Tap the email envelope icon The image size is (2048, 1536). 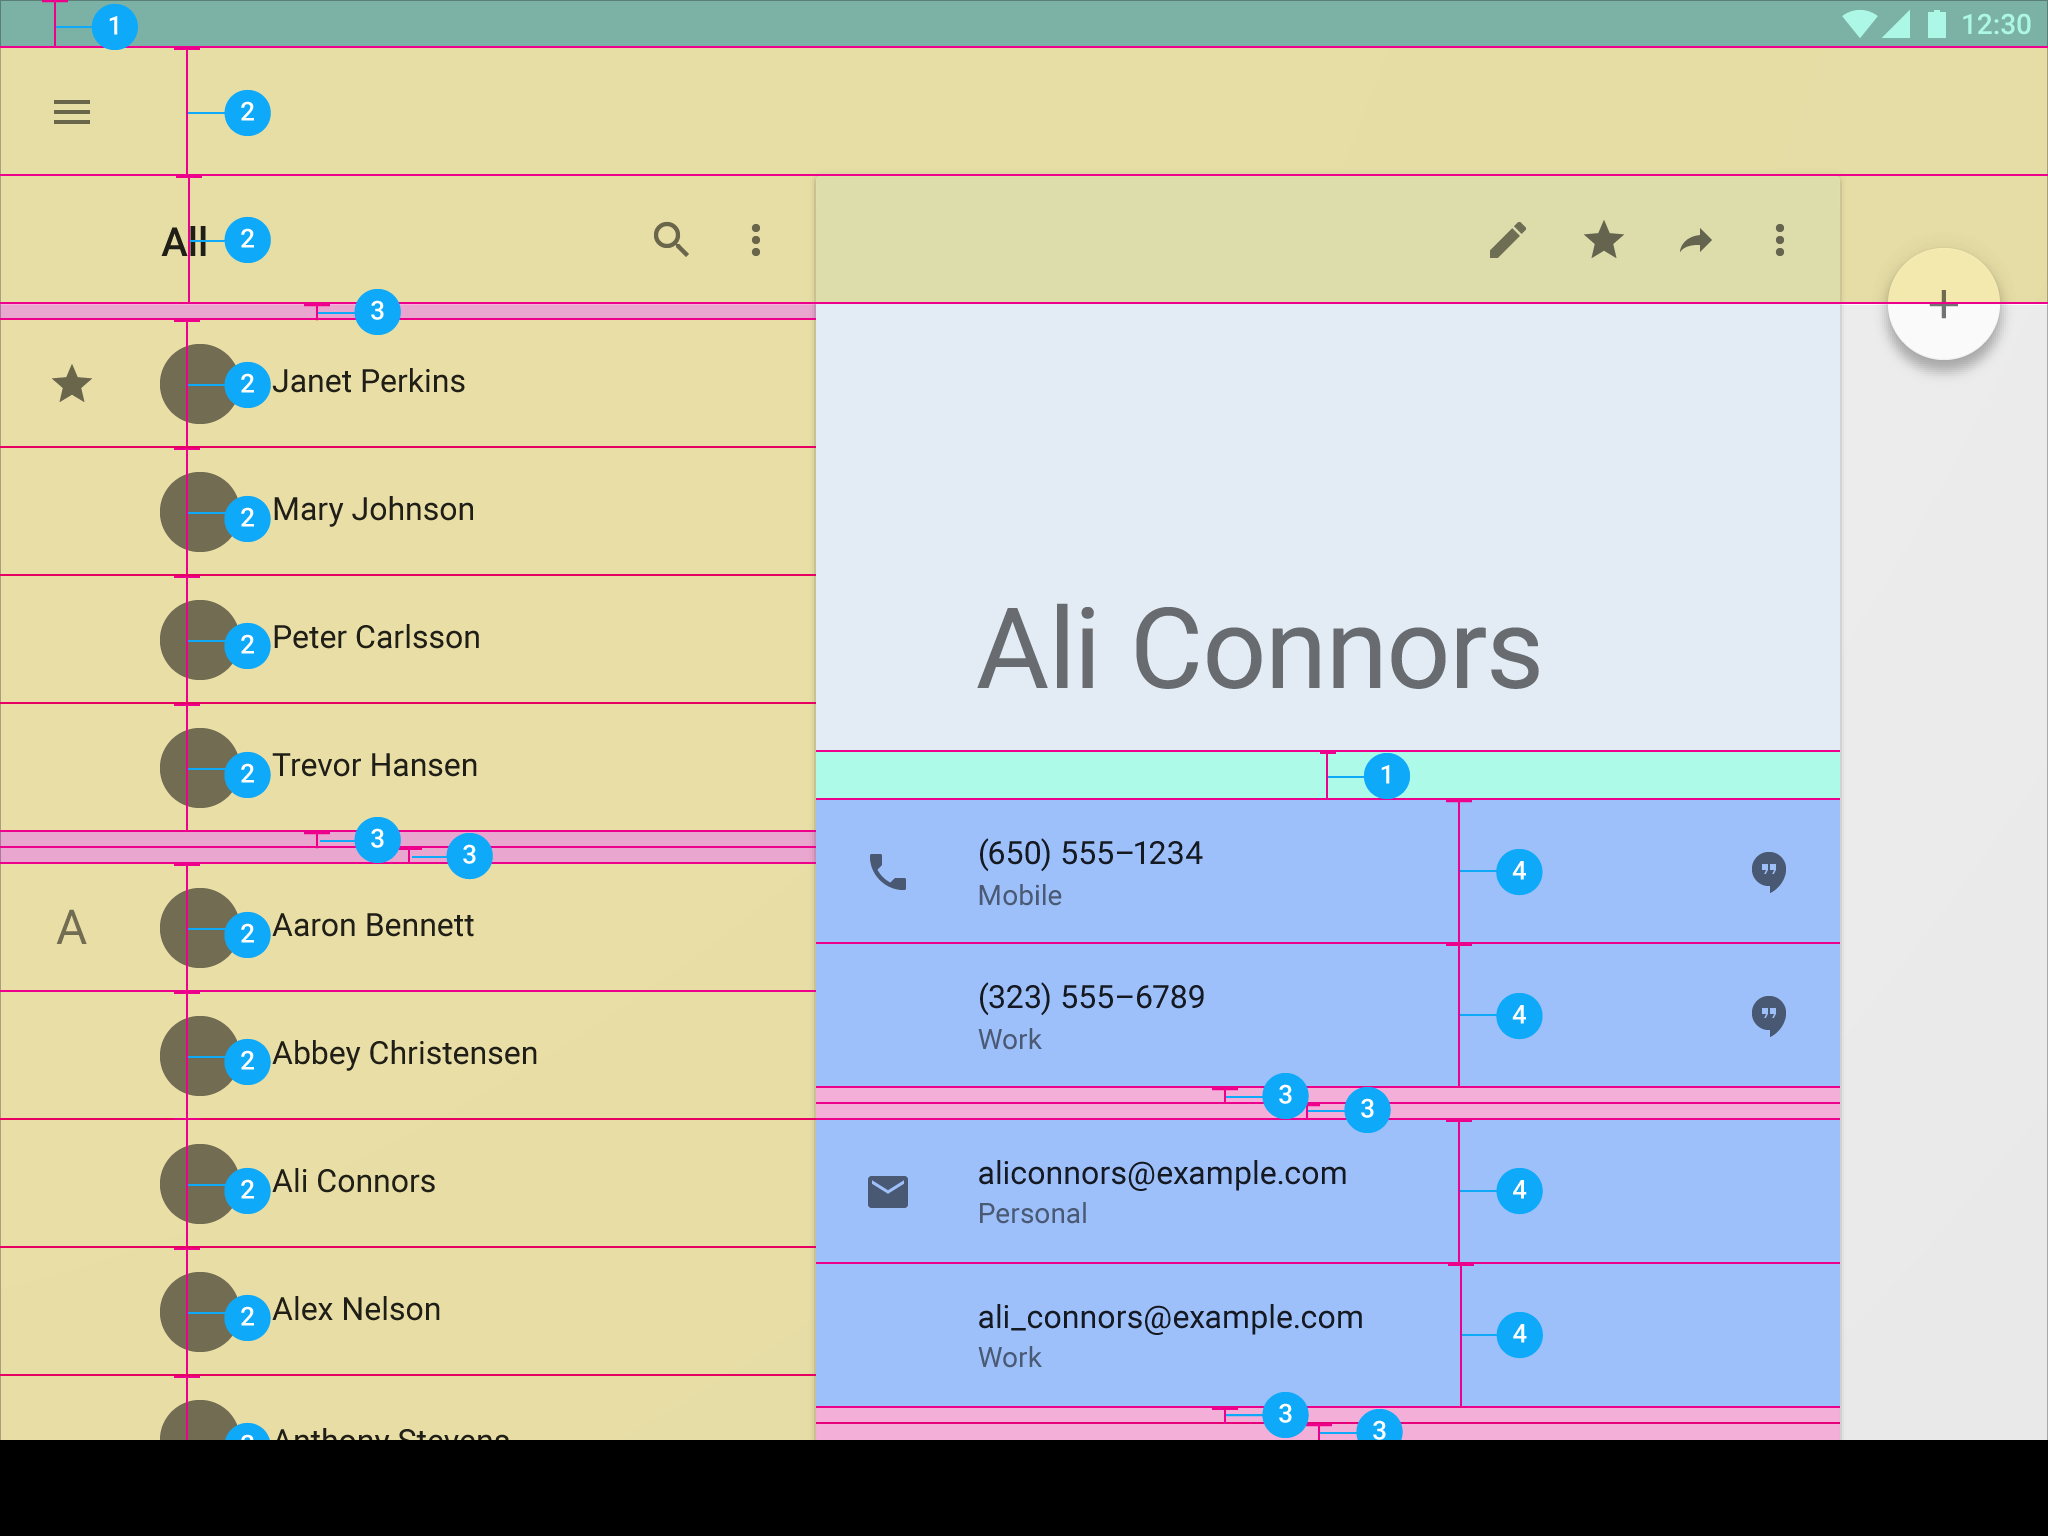888,1192
